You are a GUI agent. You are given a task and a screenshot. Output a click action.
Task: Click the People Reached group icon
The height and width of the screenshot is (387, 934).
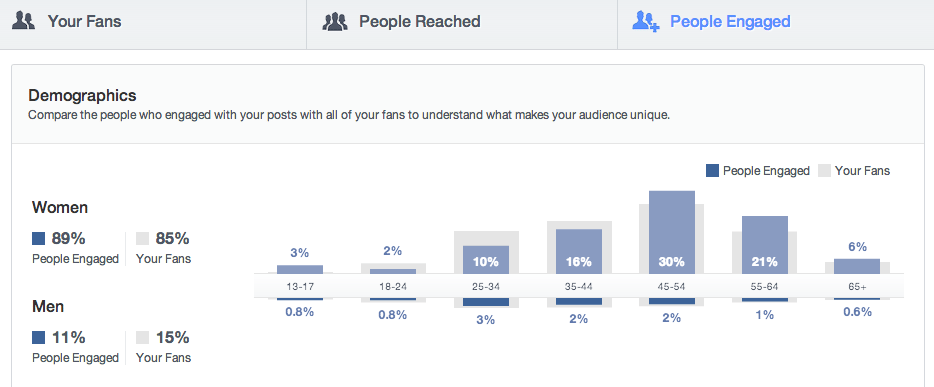pyautogui.click(x=335, y=22)
